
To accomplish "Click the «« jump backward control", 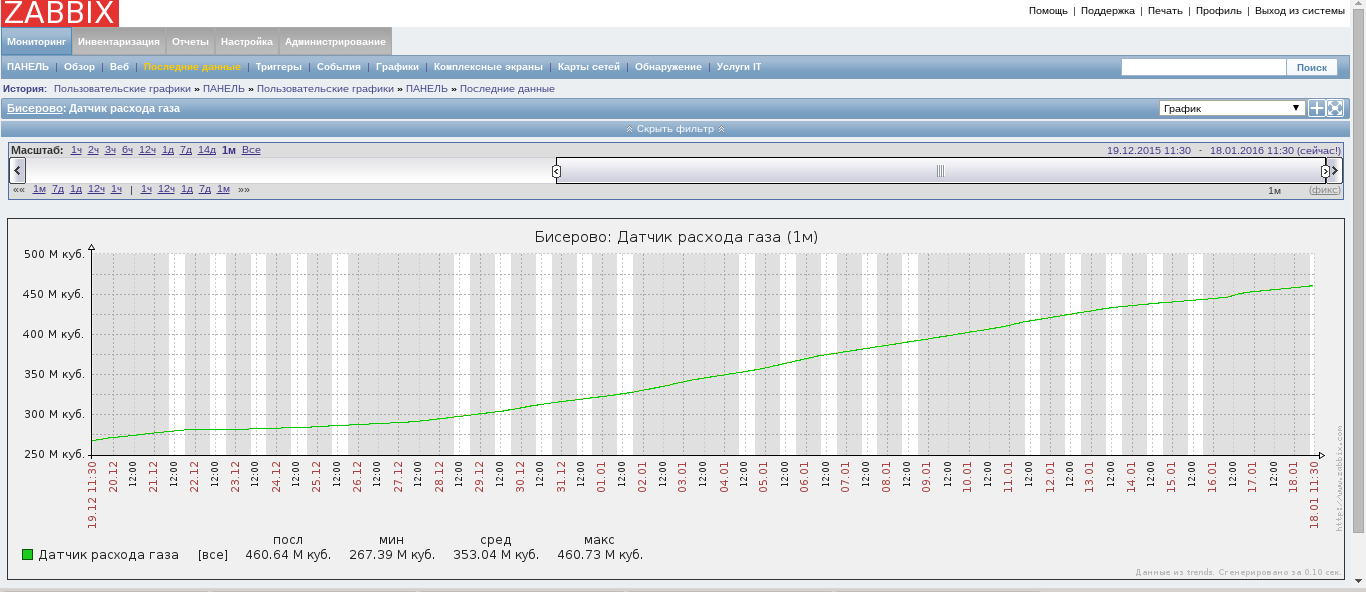I will pos(18,189).
